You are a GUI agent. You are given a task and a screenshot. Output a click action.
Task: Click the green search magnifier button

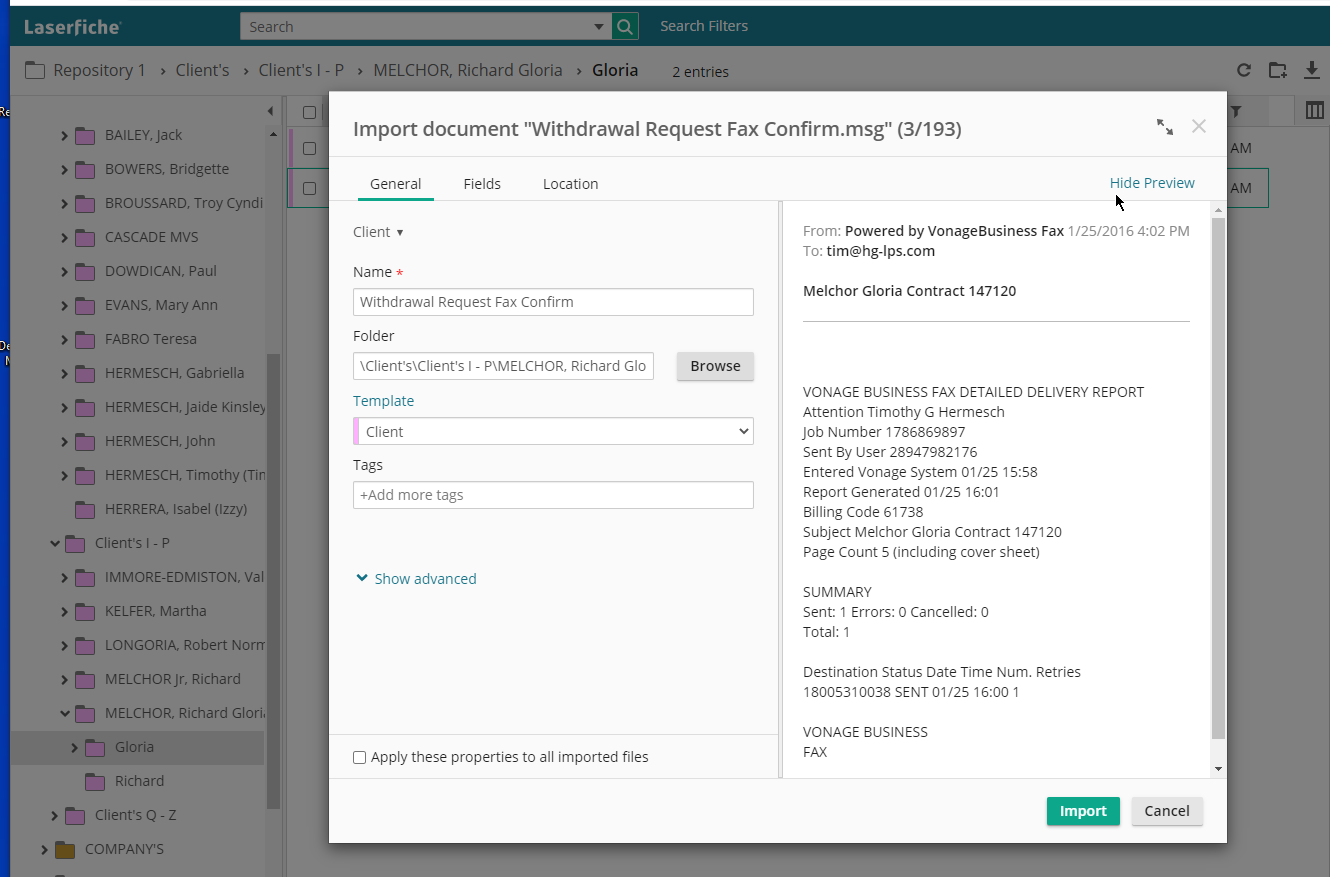pos(625,27)
